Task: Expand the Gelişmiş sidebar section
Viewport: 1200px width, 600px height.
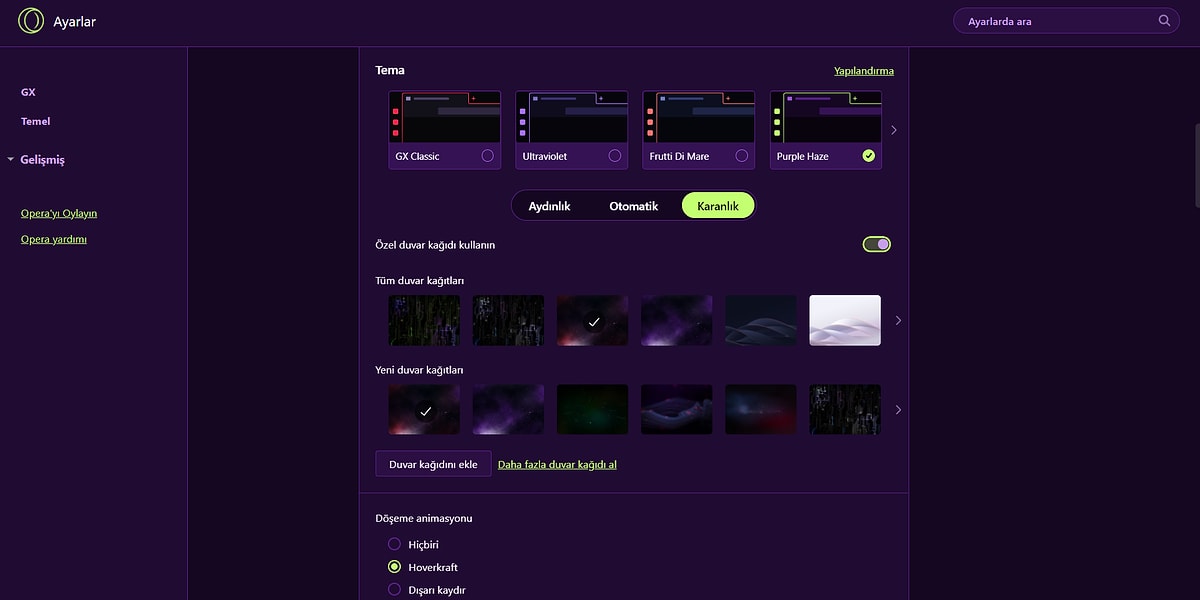Action: tap(42, 160)
